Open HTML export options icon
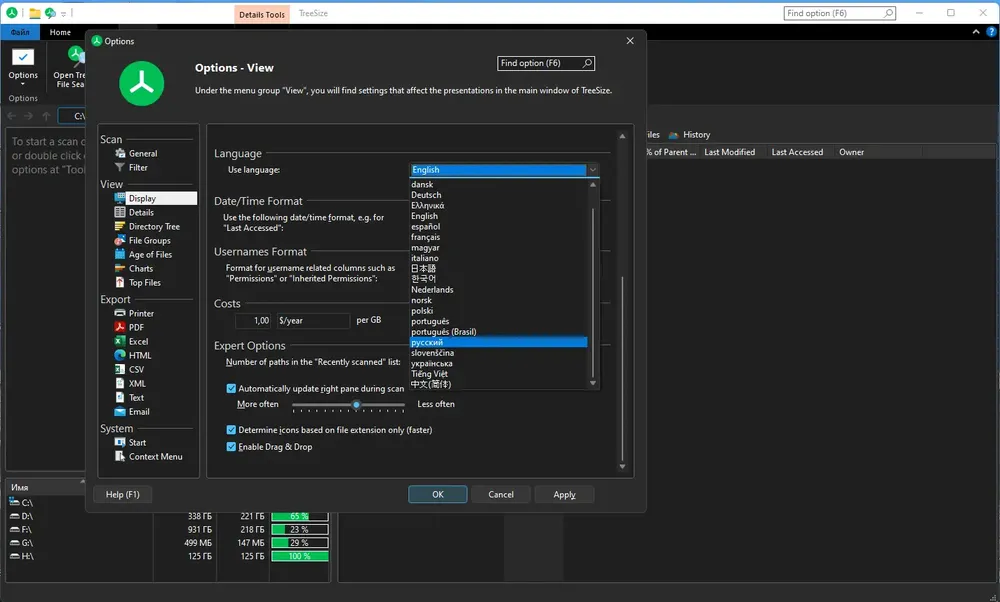This screenshot has width=1000, height=602. coord(120,355)
